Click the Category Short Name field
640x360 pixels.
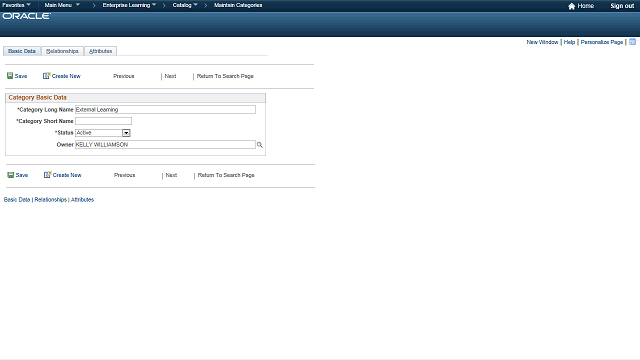(103, 121)
